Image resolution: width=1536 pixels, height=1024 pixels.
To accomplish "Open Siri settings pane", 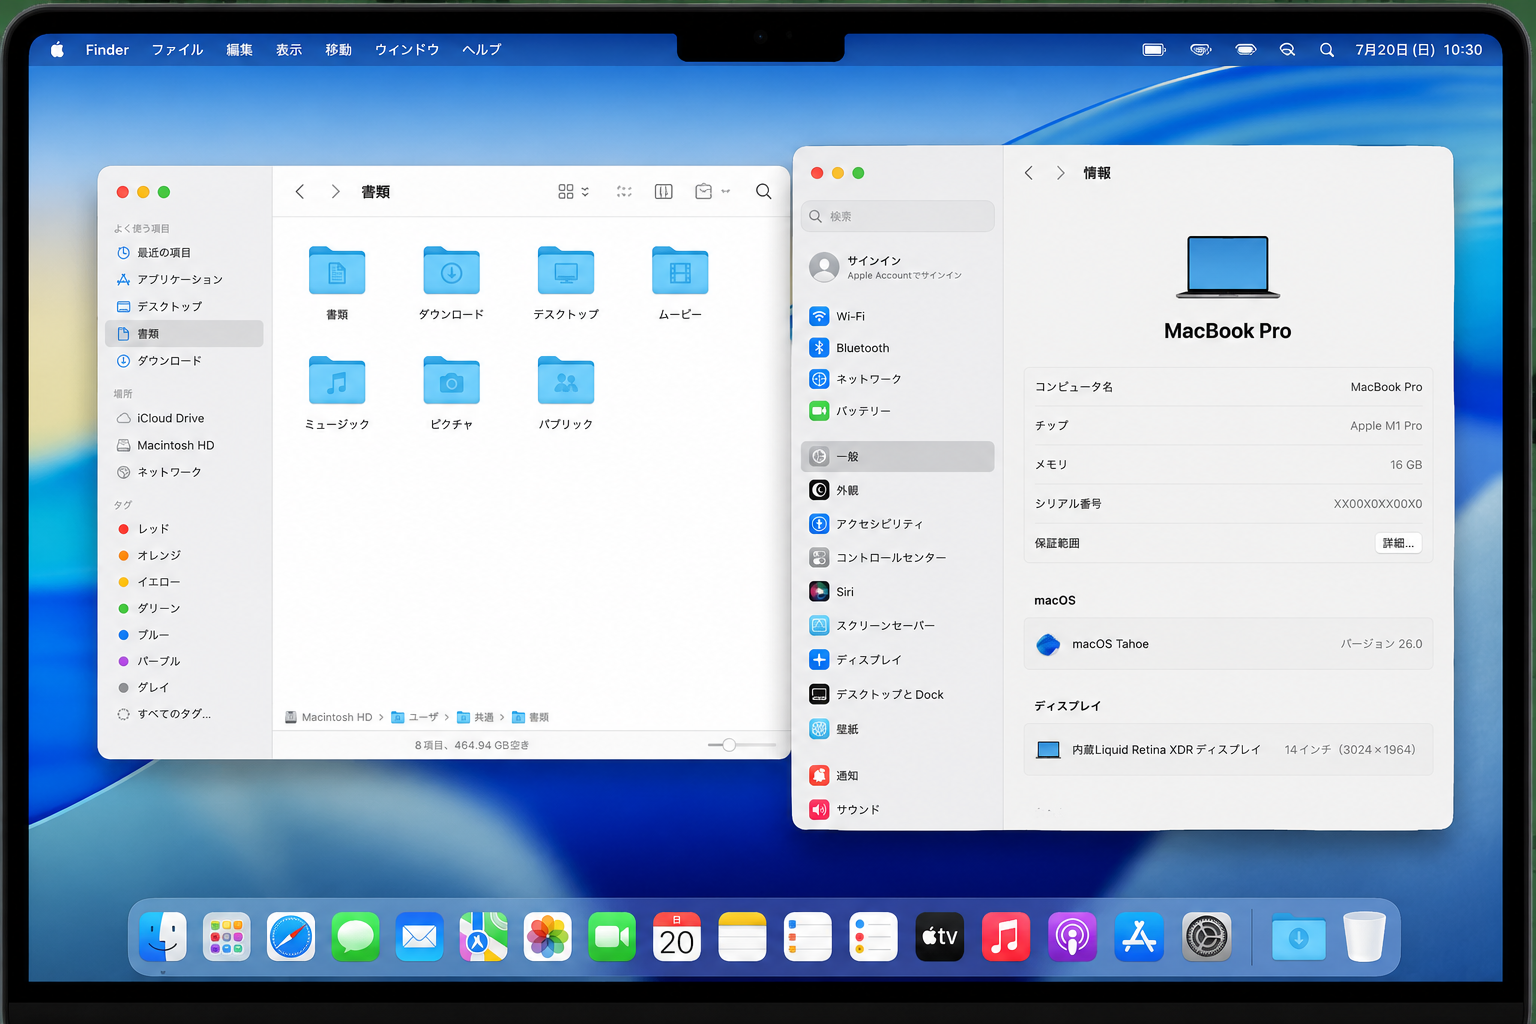I will coord(898,592).
